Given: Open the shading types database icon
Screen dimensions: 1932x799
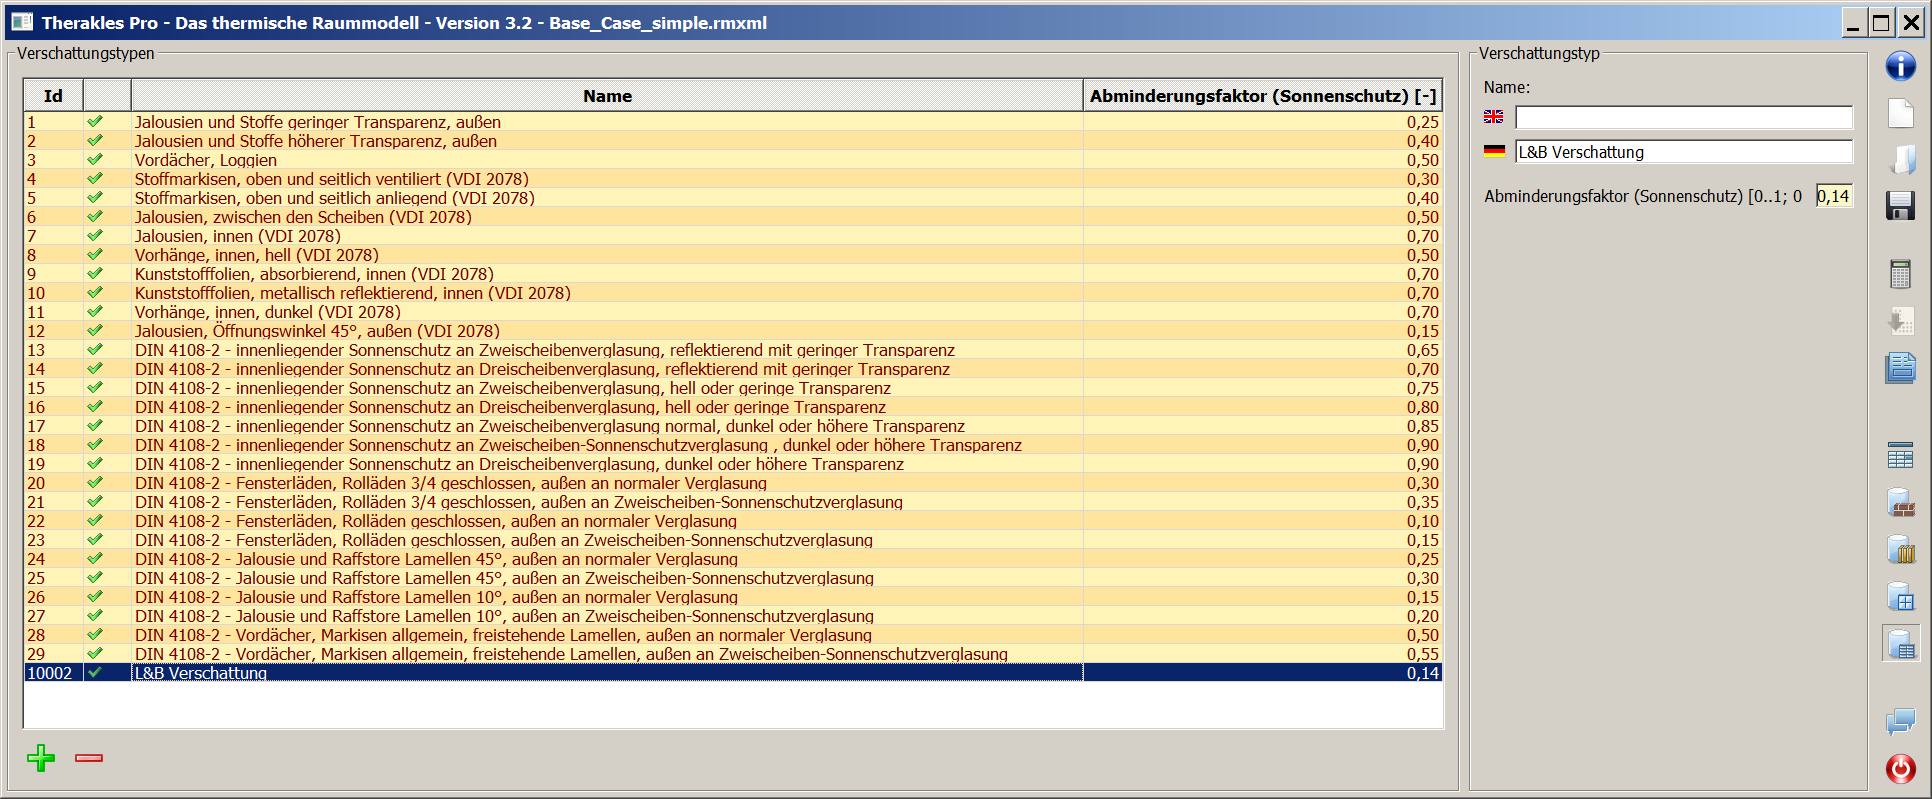Looking at the screenshot, I should 1900,644.
